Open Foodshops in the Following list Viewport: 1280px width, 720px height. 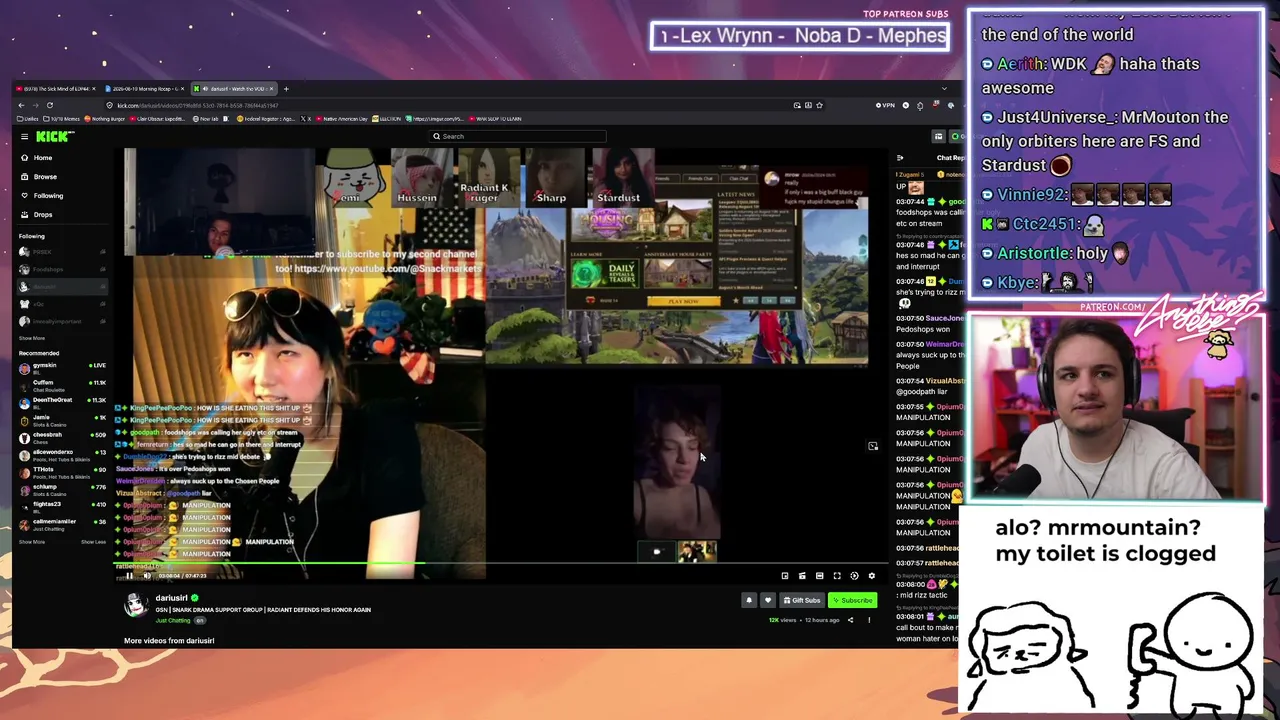pos(62,269)
